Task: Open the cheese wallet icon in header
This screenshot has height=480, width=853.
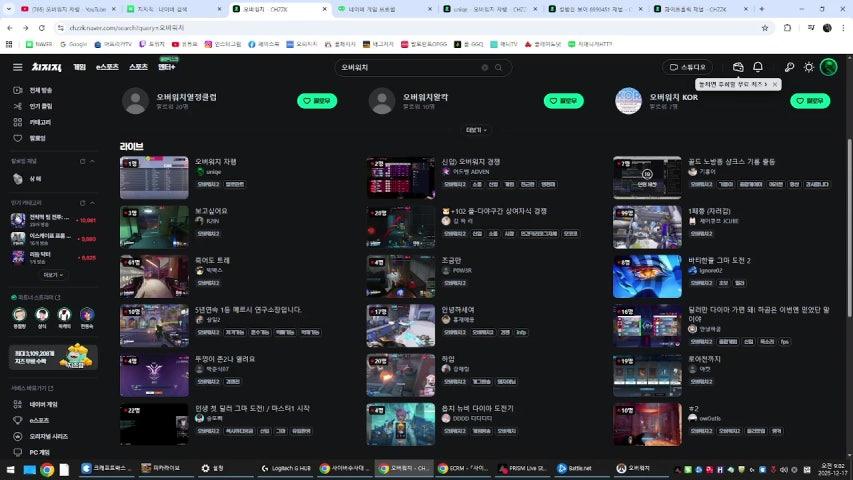Action: click(738, 67)
